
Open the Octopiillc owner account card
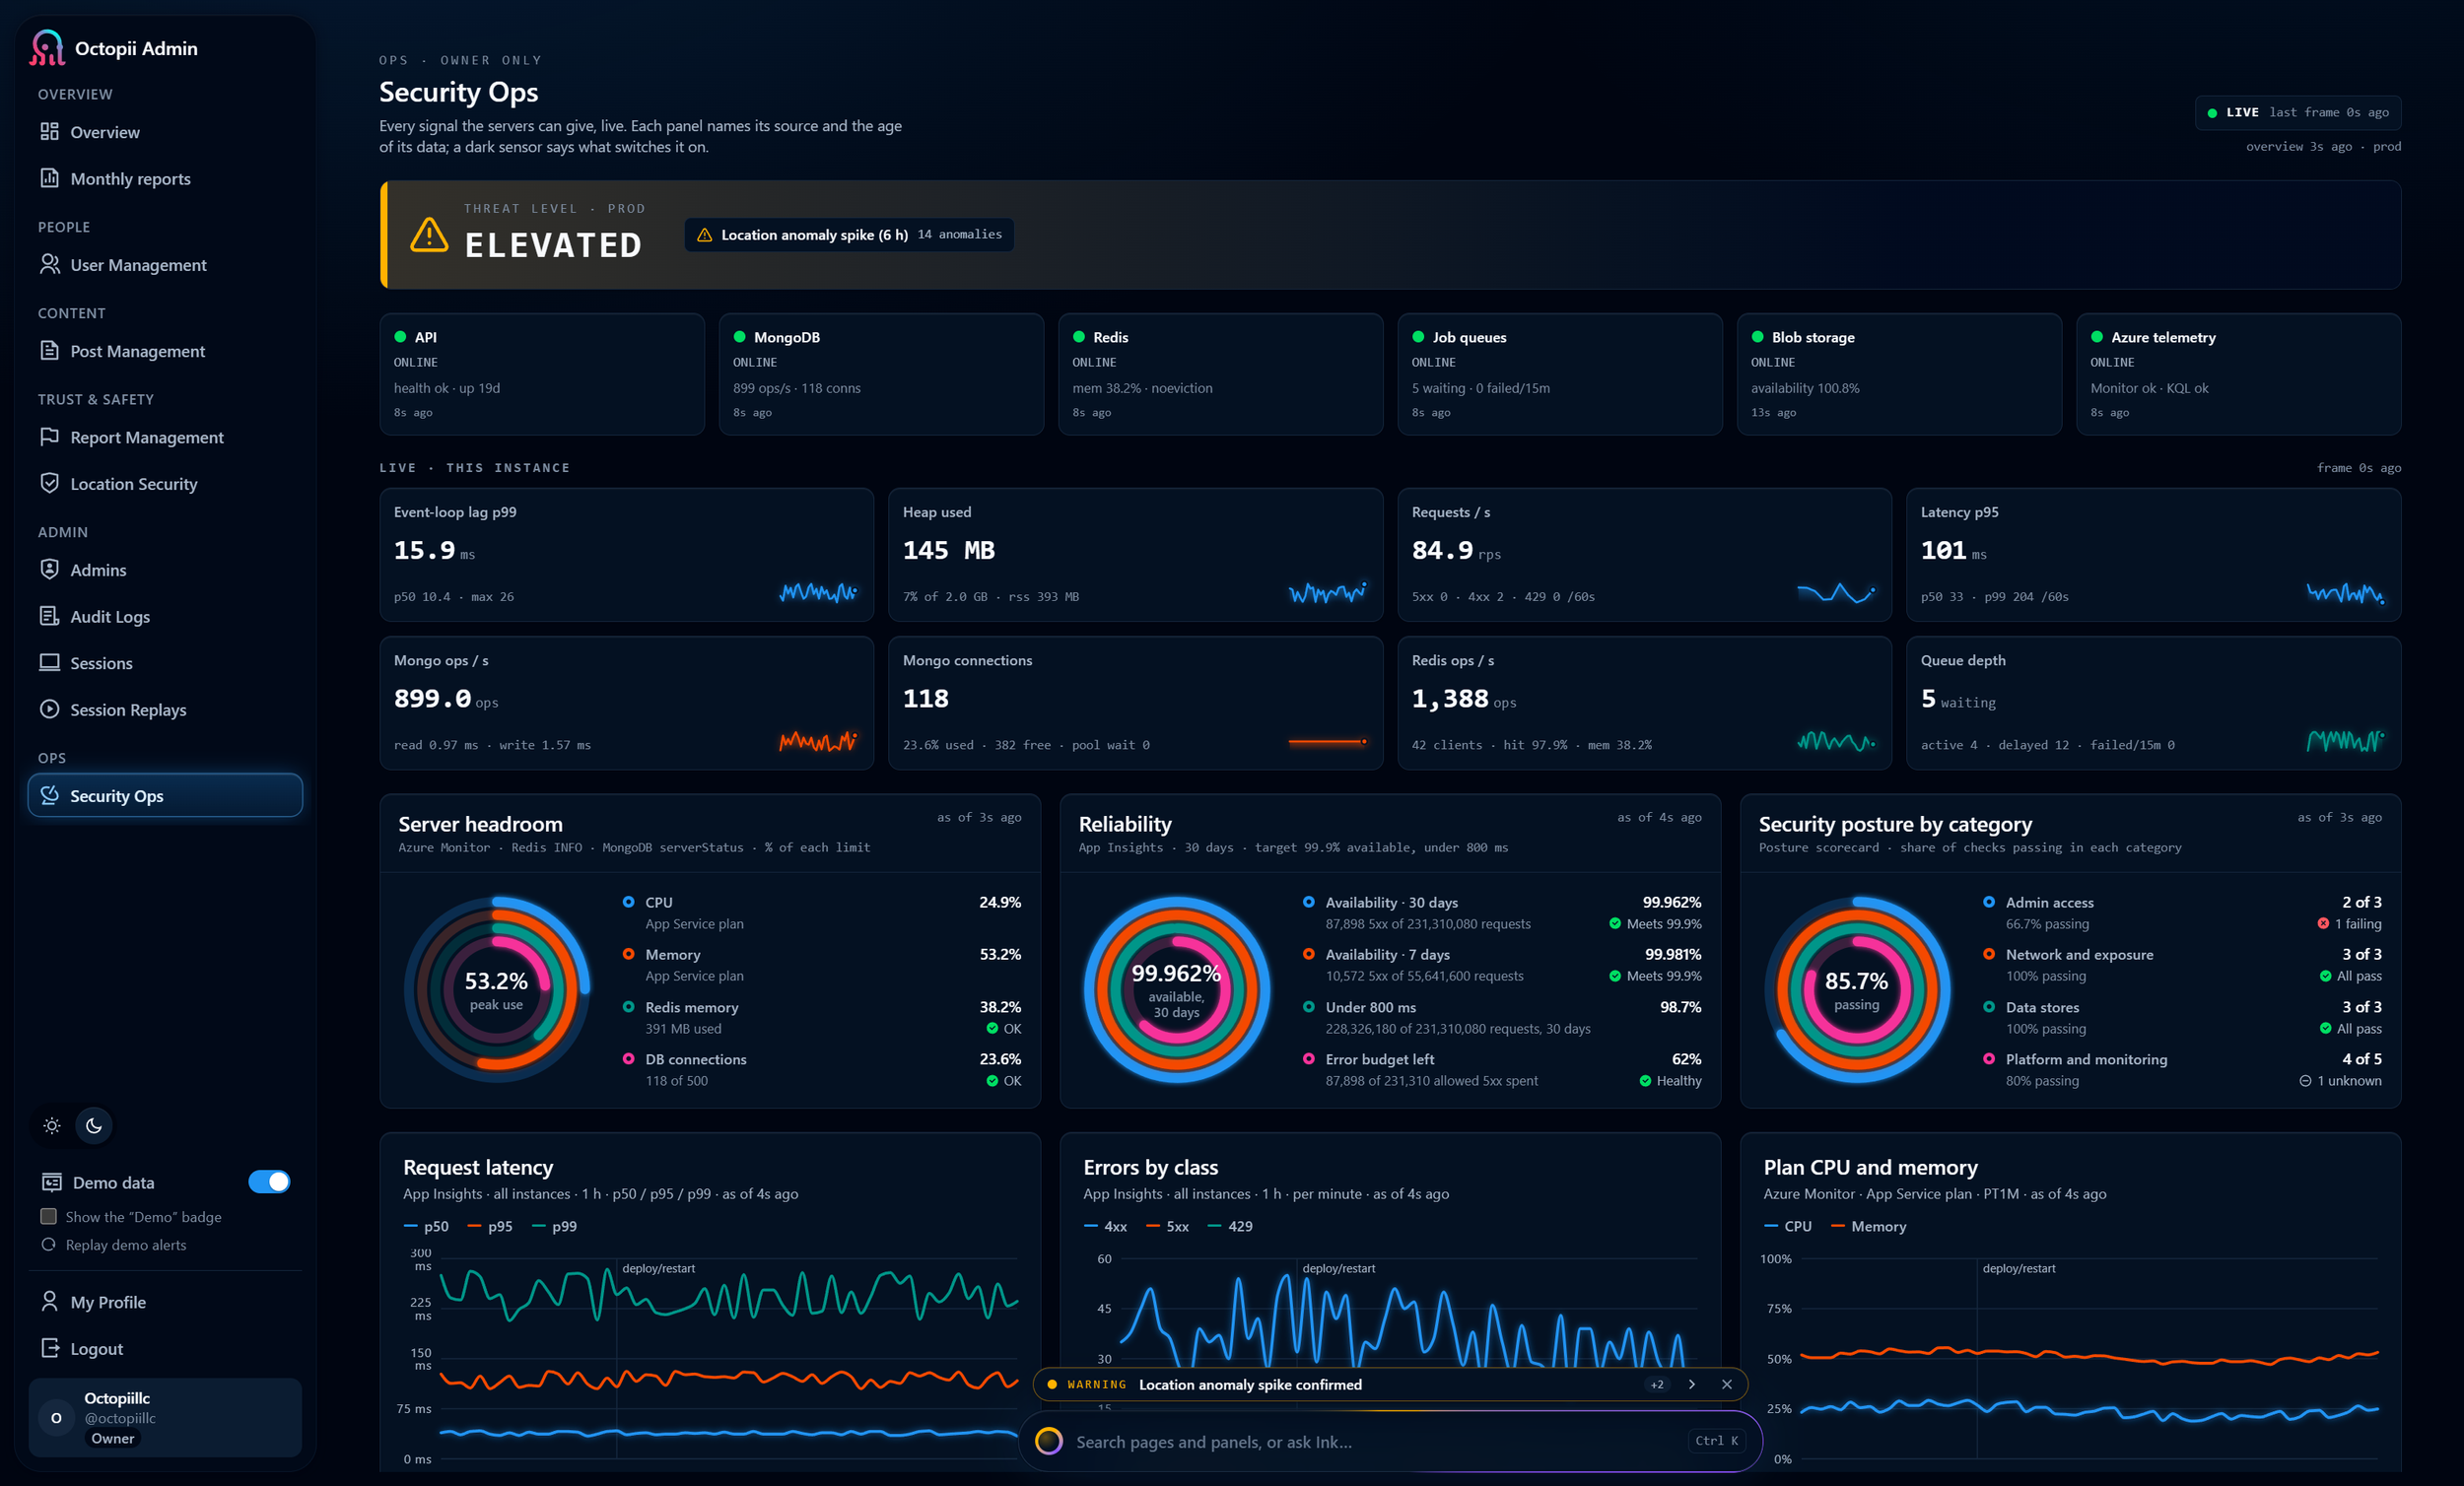pyautogui.click(x=165, y=1417)
